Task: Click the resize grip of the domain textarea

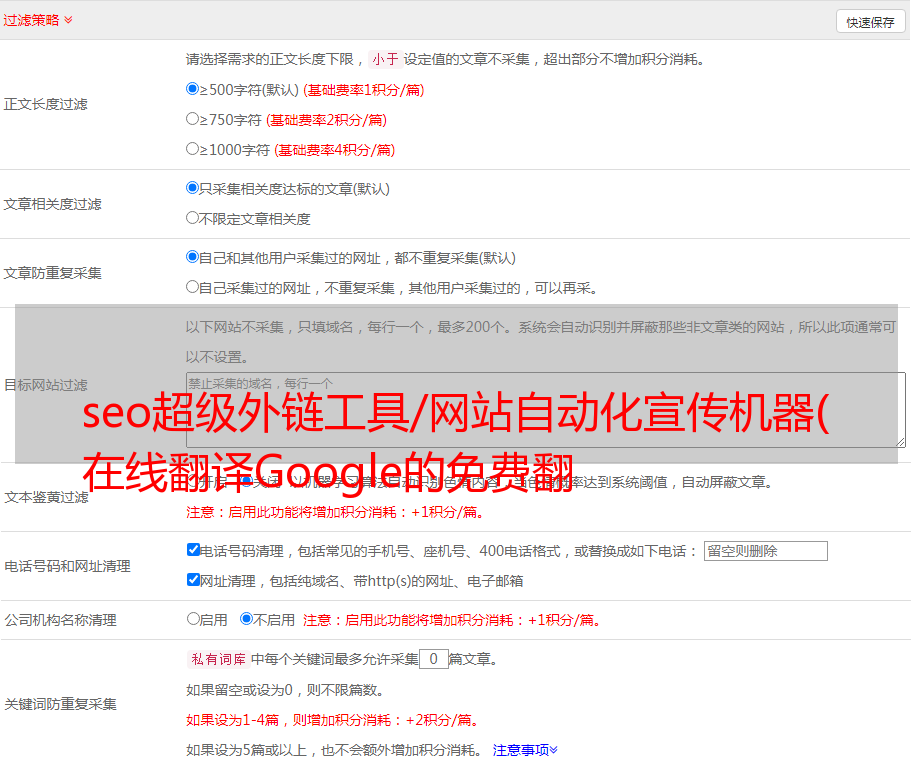Action: click(x=900, y=442)
